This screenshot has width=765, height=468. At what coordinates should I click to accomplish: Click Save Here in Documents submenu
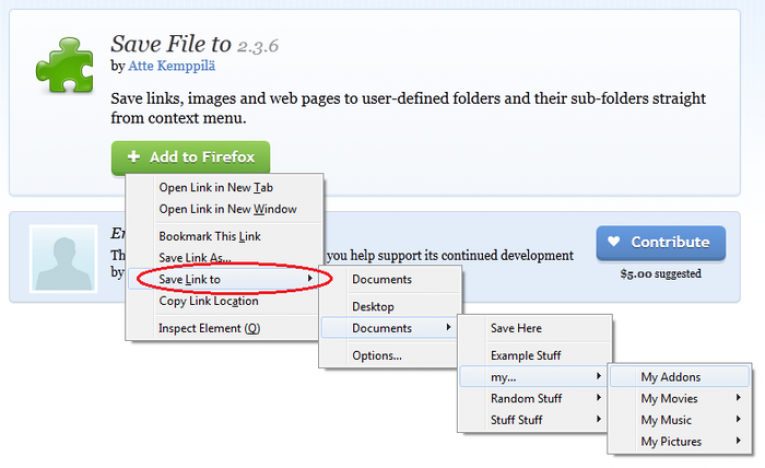(x=535, y=328)
